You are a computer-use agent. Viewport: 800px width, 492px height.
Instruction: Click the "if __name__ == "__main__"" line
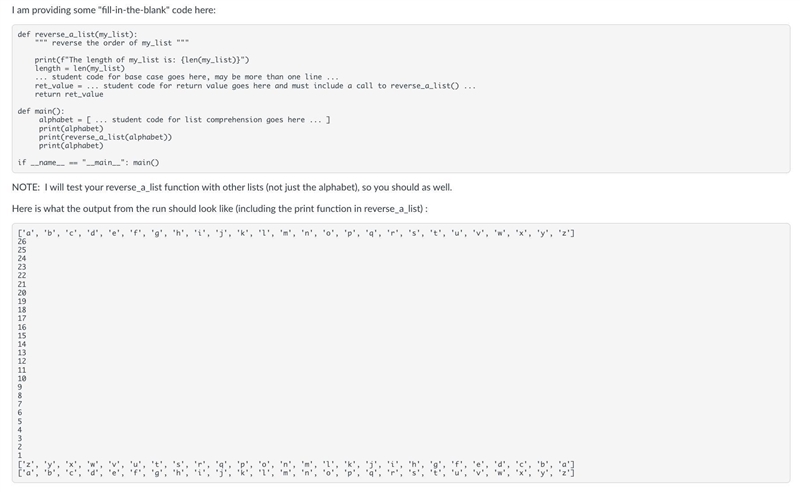(88, 162)
